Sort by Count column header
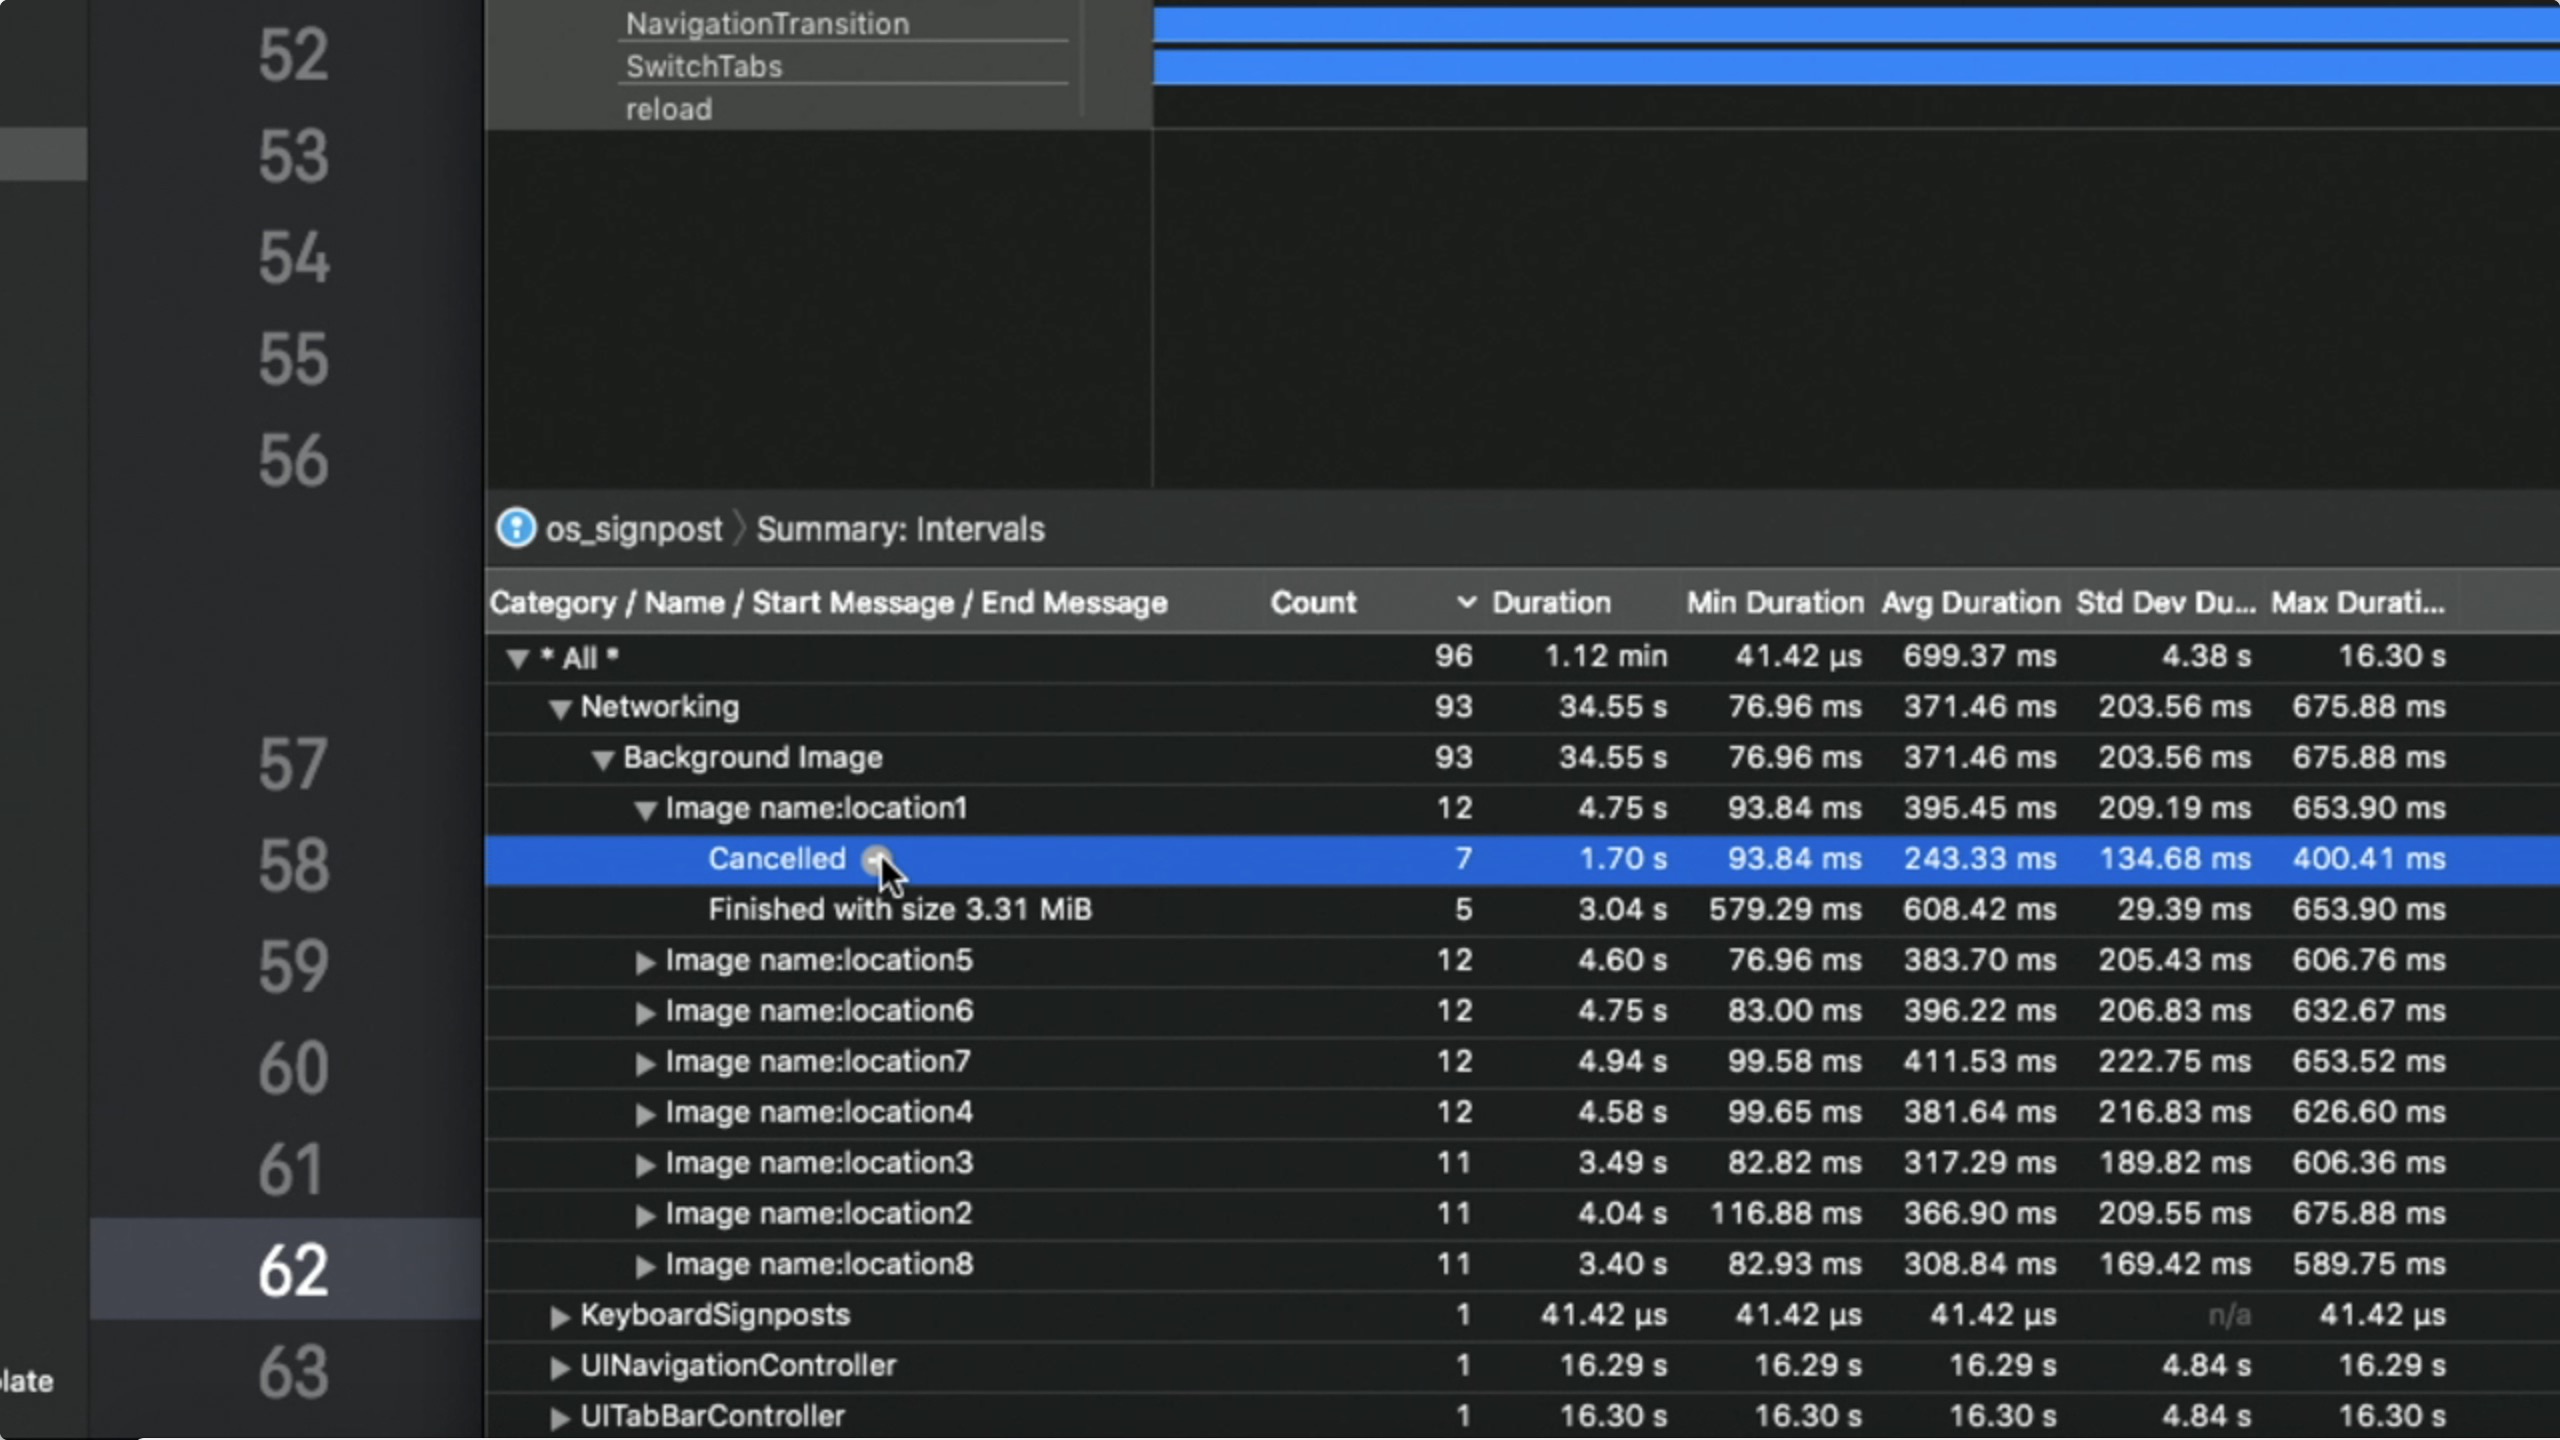Image resolution: width=2560 pixels, height=1440 pixels. click(x=1312, y=602)
